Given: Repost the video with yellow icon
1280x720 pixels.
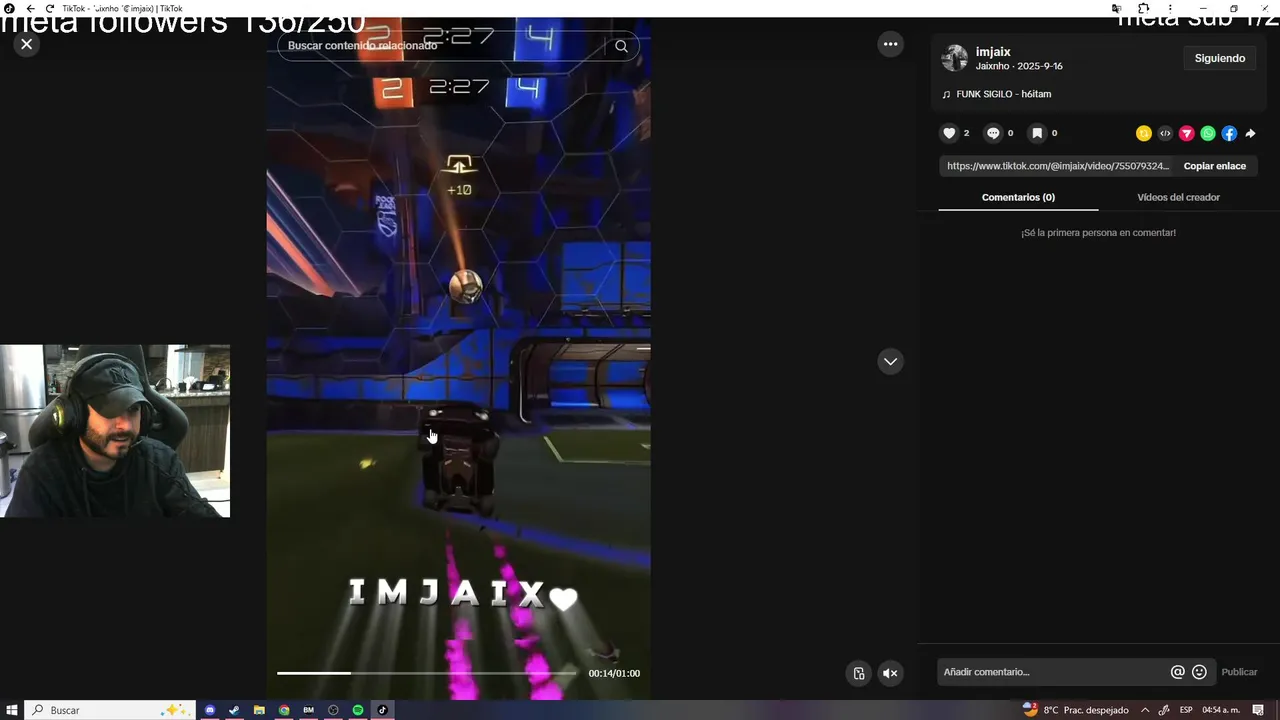Looking at the screenshot, I should click(x=1144, y=133).
